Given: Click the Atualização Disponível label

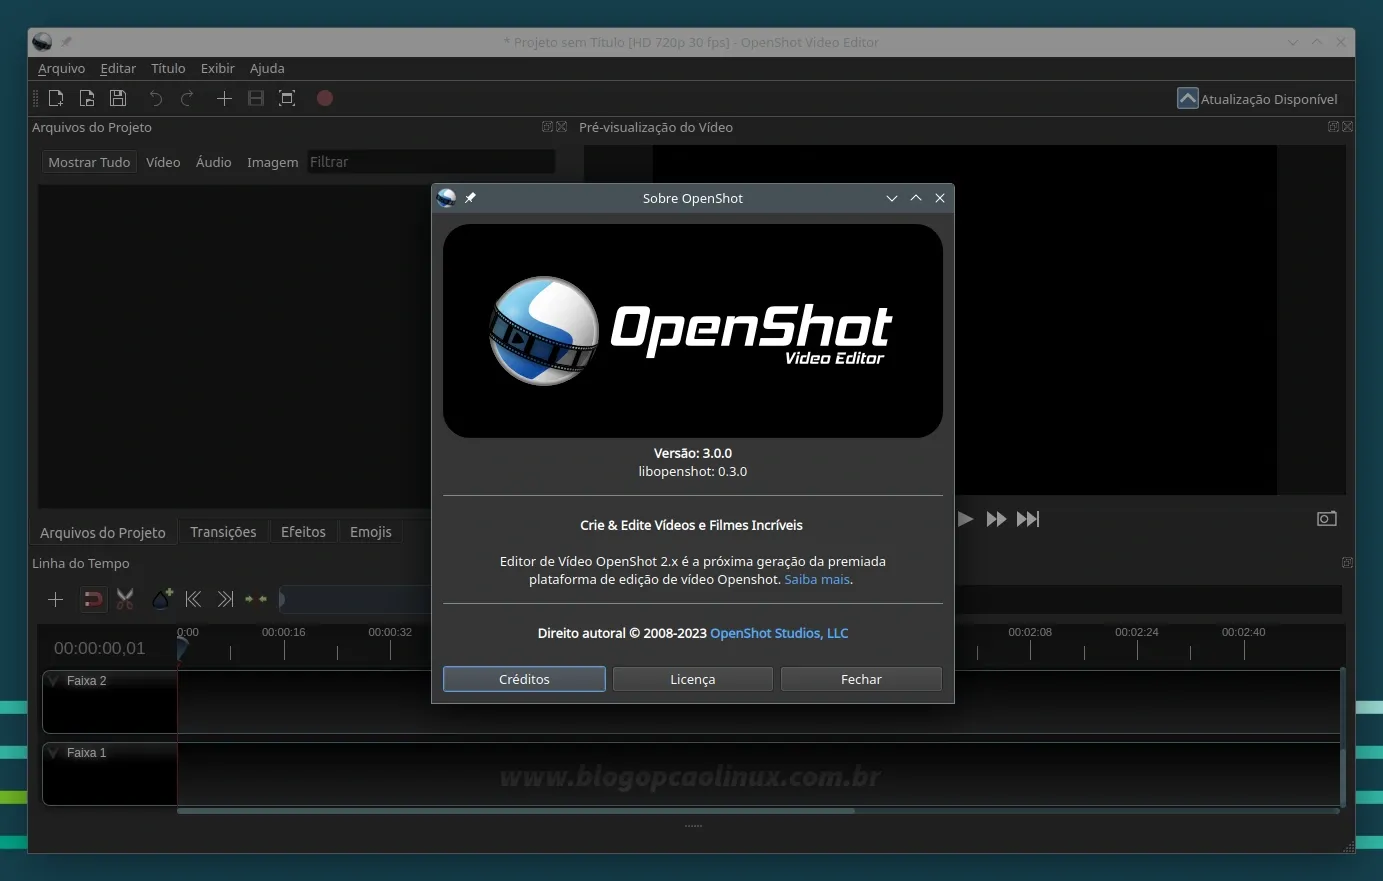Looking at the screenshot, I should (1269, 99).
